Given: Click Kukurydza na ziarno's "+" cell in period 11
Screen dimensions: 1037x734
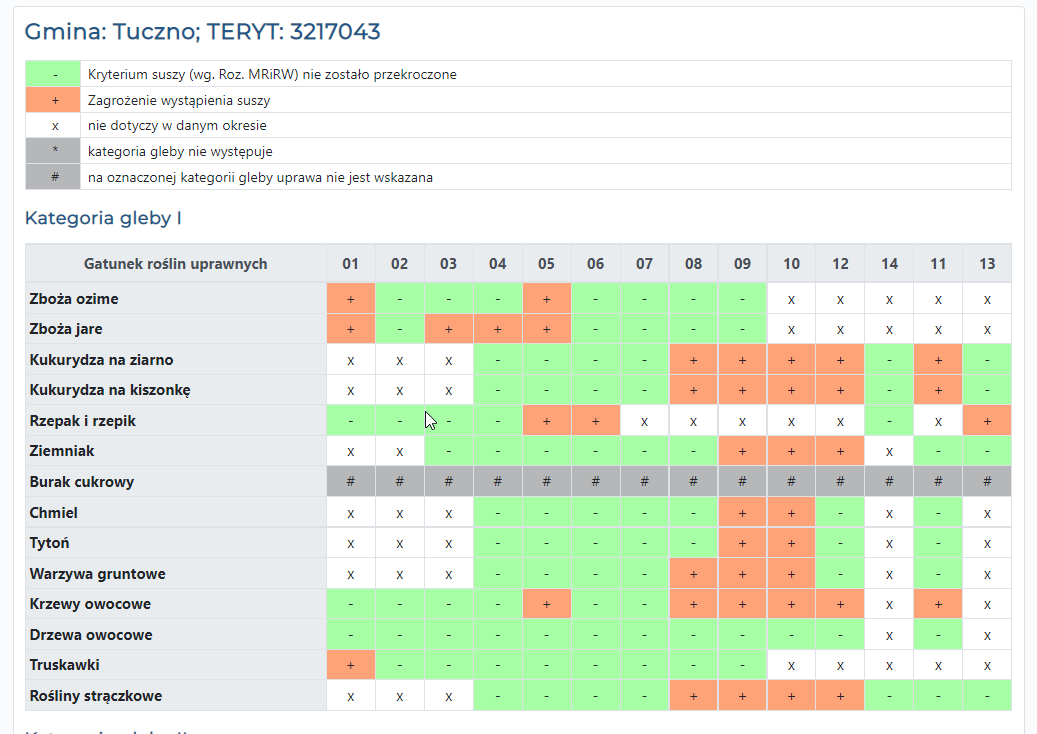Looking at the screenshot, I should 938,360.
